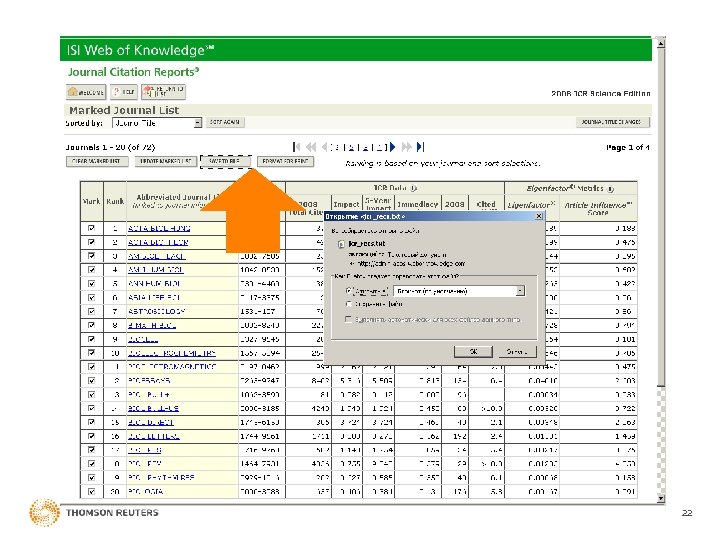Open the 'Sorted by' Journal Title dropdown
Viewport: 720px width, 540px height.
tap(157, 123)
